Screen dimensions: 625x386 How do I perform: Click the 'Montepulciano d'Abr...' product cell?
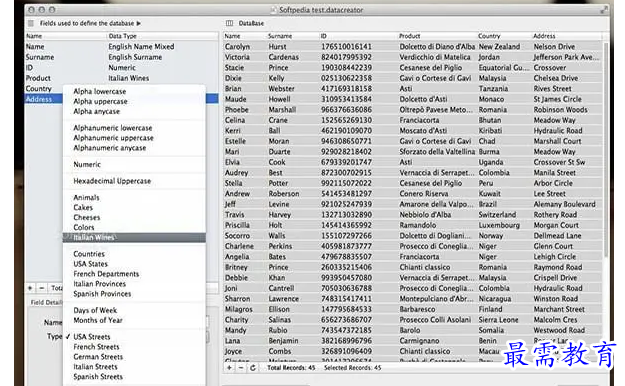[x=436, y=299]
